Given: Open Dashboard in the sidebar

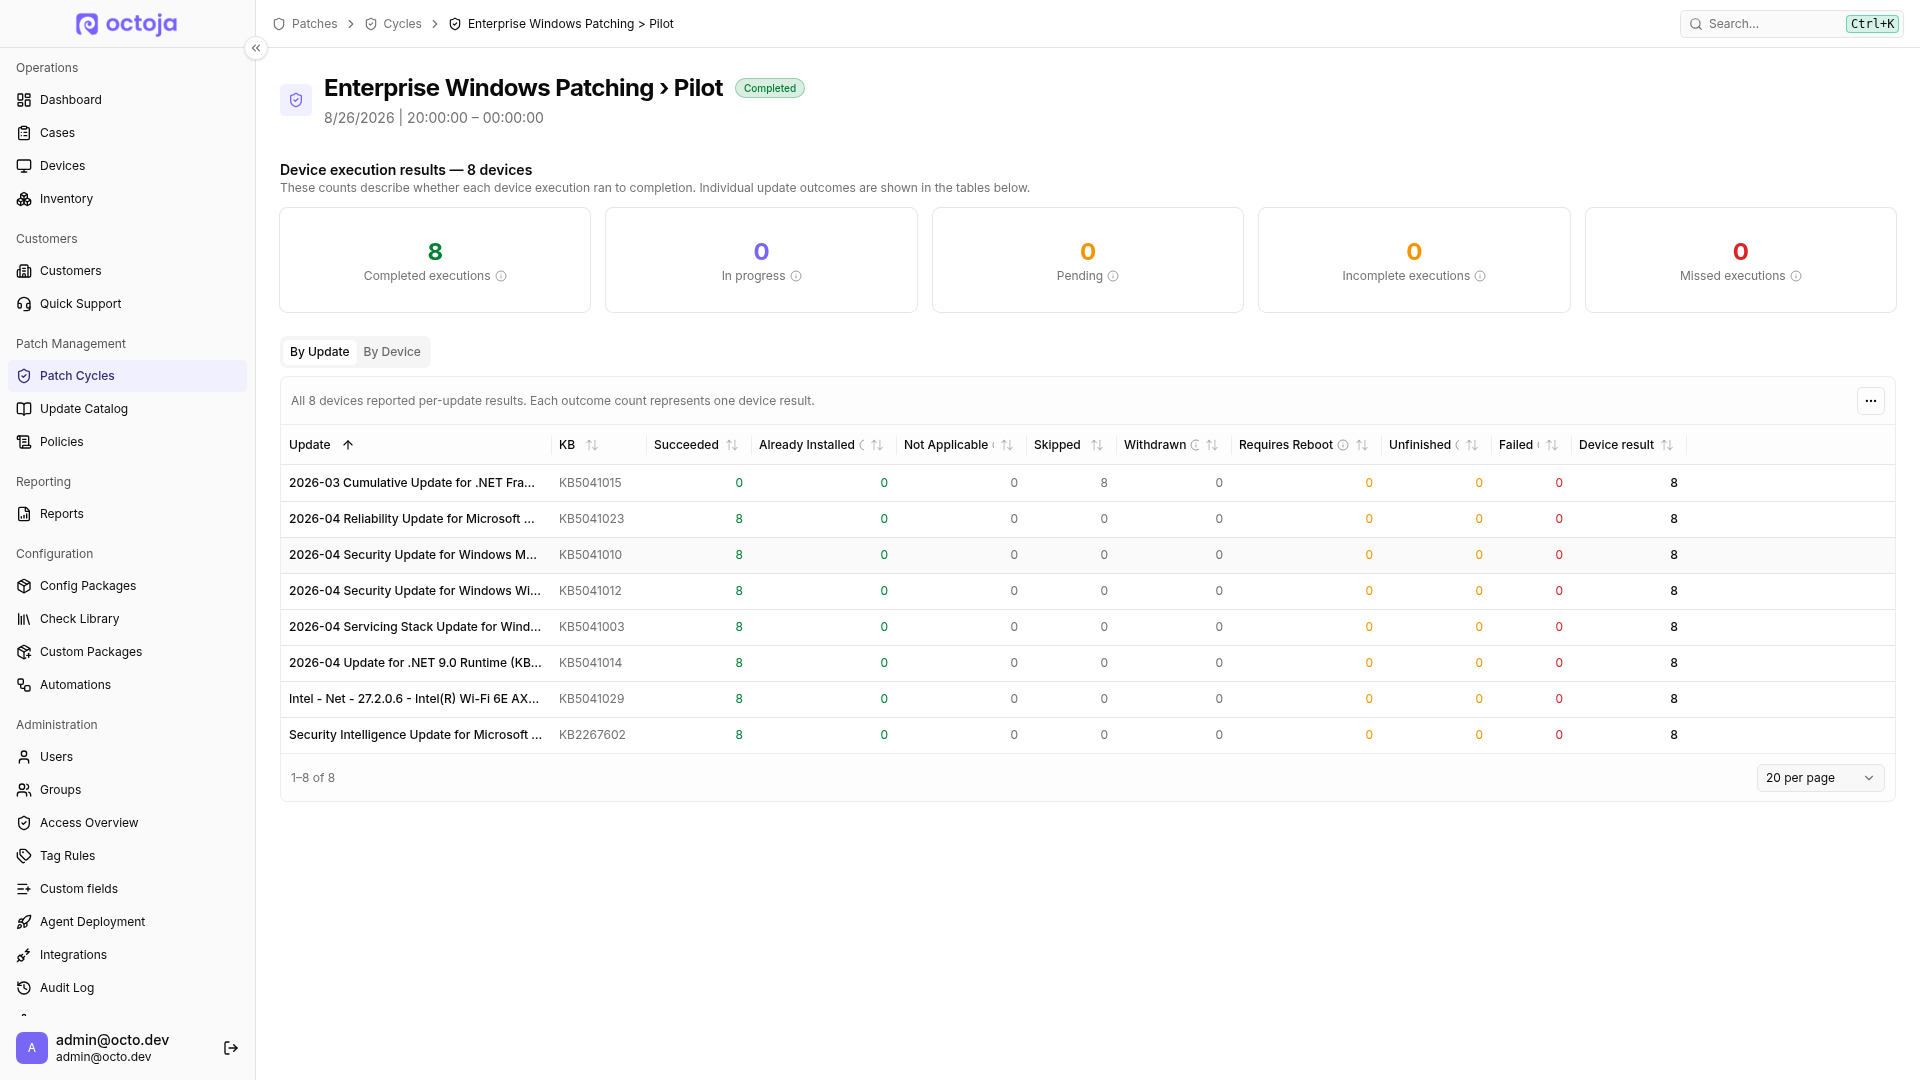Looking at the screenshot, I should (x=127, y=100).
